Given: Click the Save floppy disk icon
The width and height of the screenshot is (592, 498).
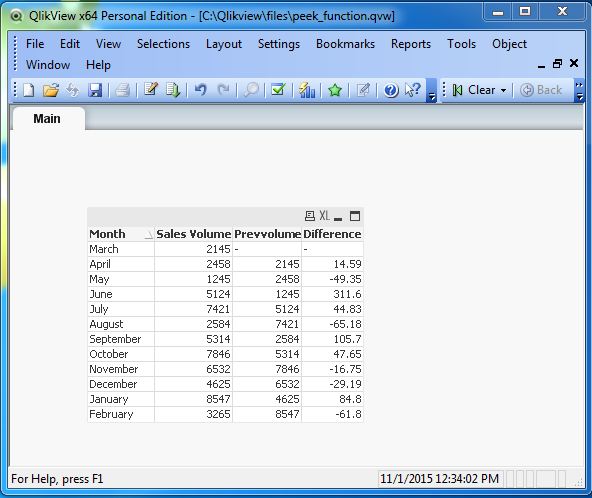Looking at the screenshot, I should pyautogui.click(x=95, y=90).
